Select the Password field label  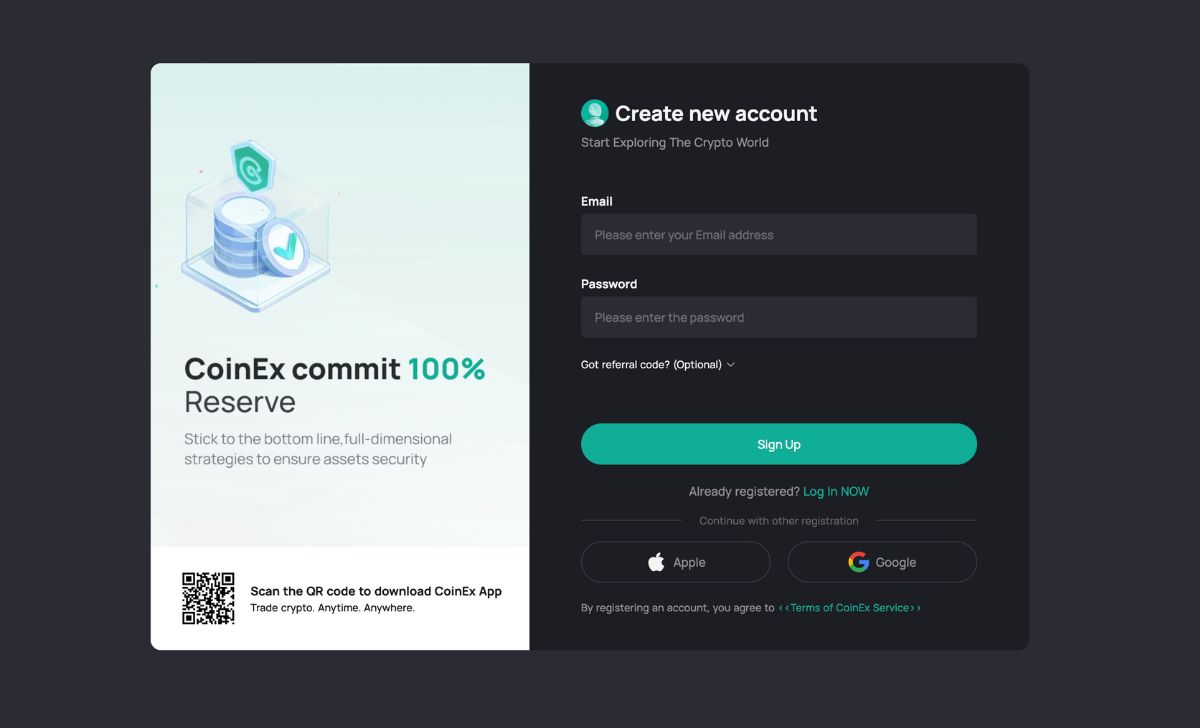pos(609,284)
